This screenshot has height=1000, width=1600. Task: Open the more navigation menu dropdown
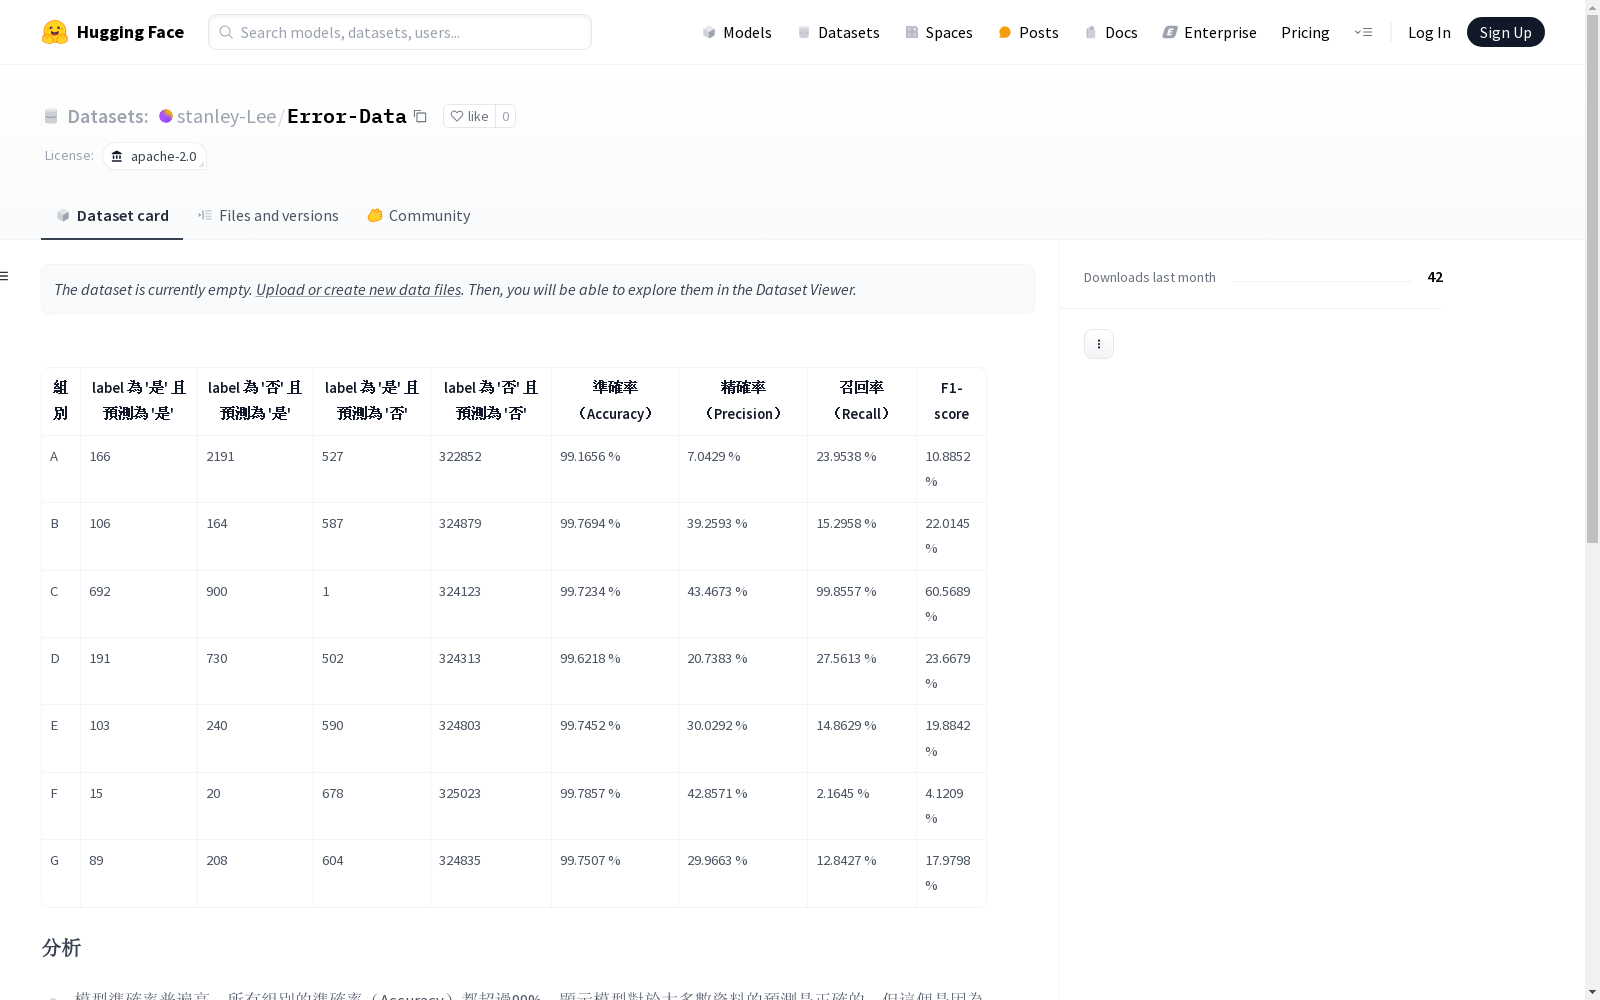pos(1364,32)
